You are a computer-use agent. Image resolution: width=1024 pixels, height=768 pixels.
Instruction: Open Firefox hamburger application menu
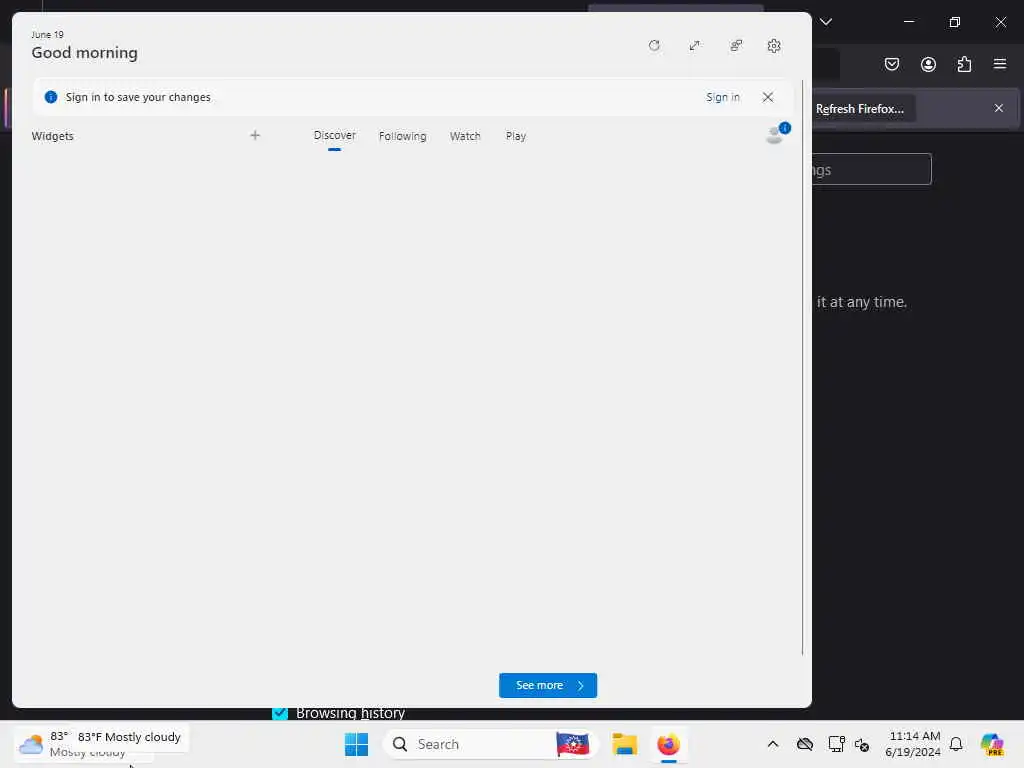click(x=1000, y=64)
